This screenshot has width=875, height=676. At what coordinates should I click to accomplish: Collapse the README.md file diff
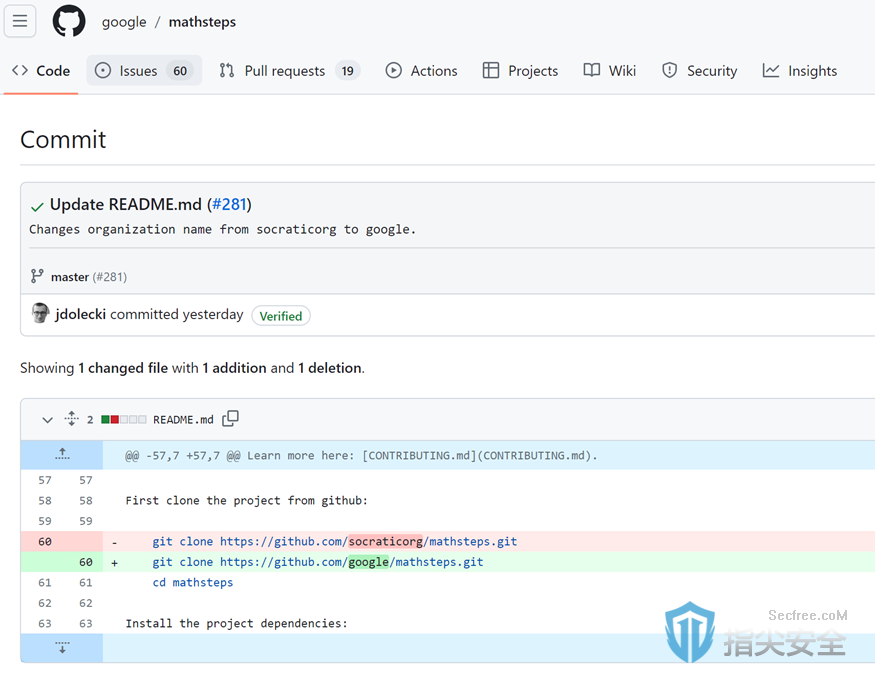pos(47,420)
